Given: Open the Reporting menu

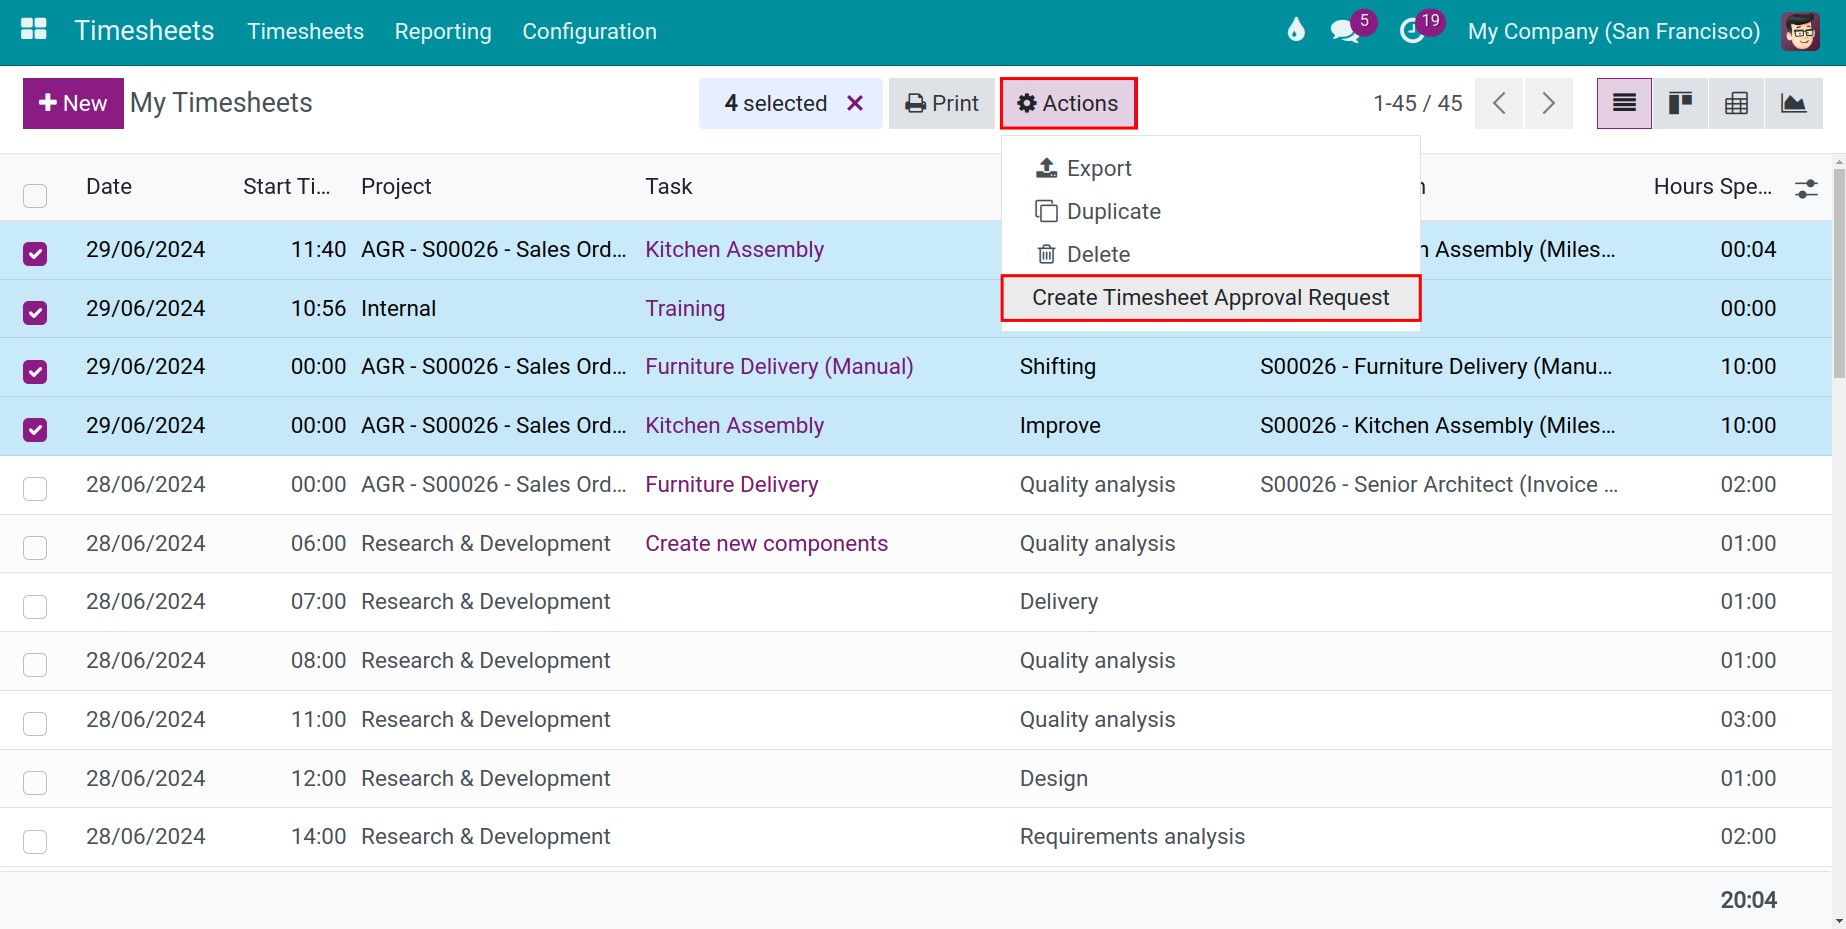Looking at the screenshot, I should click(443, 31).
